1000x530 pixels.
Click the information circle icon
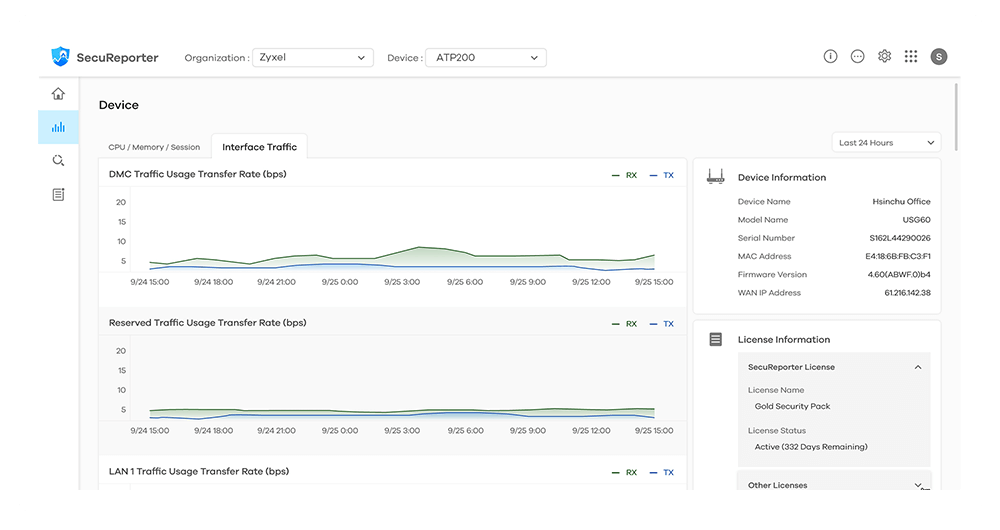click(x=830, y=57)
